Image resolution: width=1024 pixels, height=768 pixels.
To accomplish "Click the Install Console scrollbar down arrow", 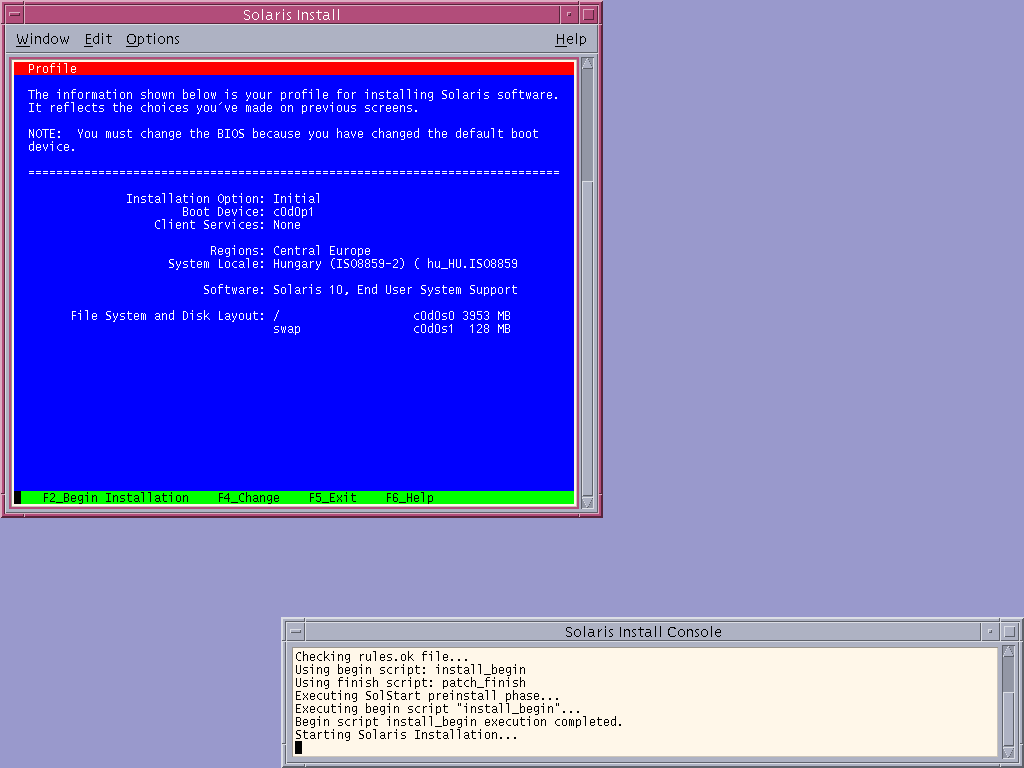I will (1008, 753).
